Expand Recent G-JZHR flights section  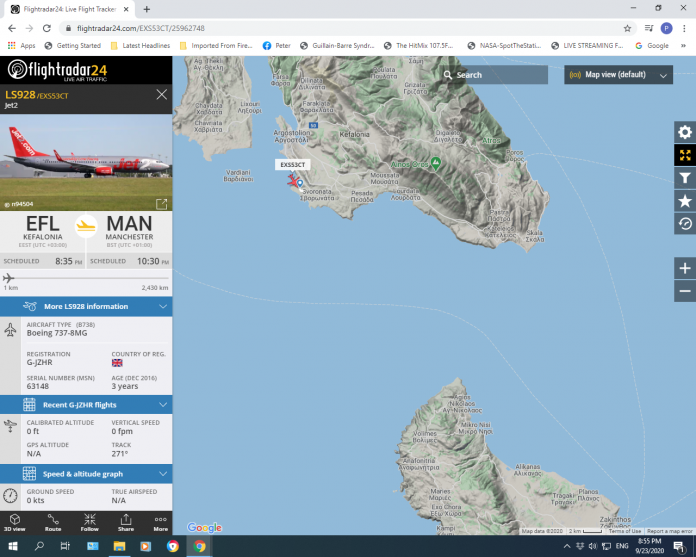(x=86, y=405)
